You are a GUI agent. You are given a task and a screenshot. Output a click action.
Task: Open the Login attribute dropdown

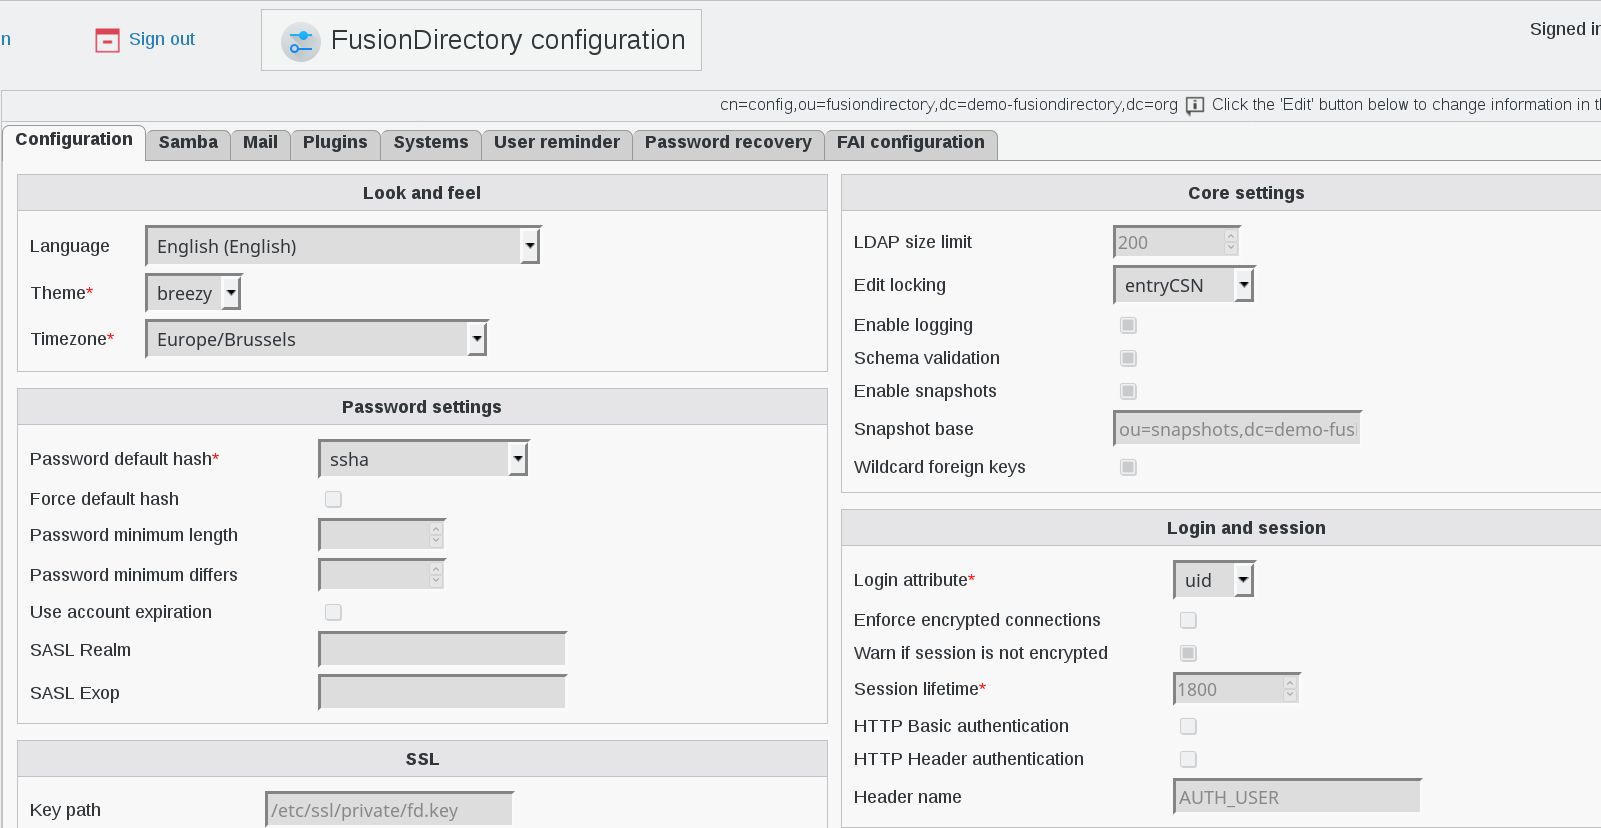pos(1214,580)
